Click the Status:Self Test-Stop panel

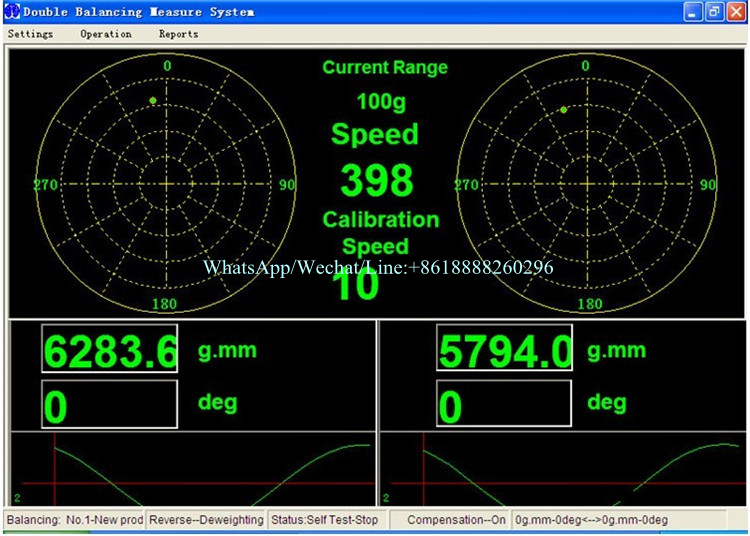[326, 520]
